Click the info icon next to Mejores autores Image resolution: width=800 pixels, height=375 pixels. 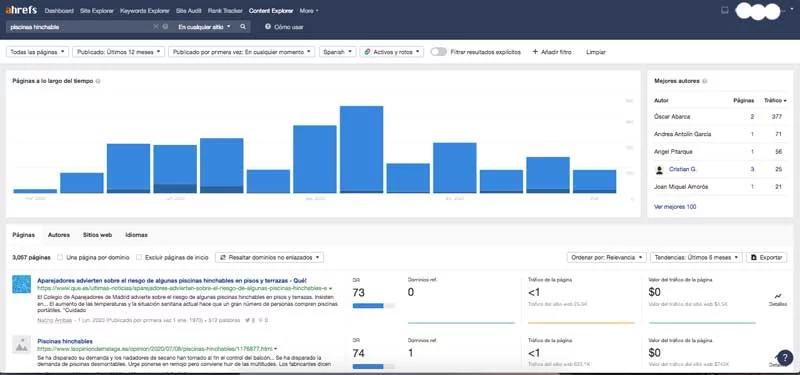point(705,81)
